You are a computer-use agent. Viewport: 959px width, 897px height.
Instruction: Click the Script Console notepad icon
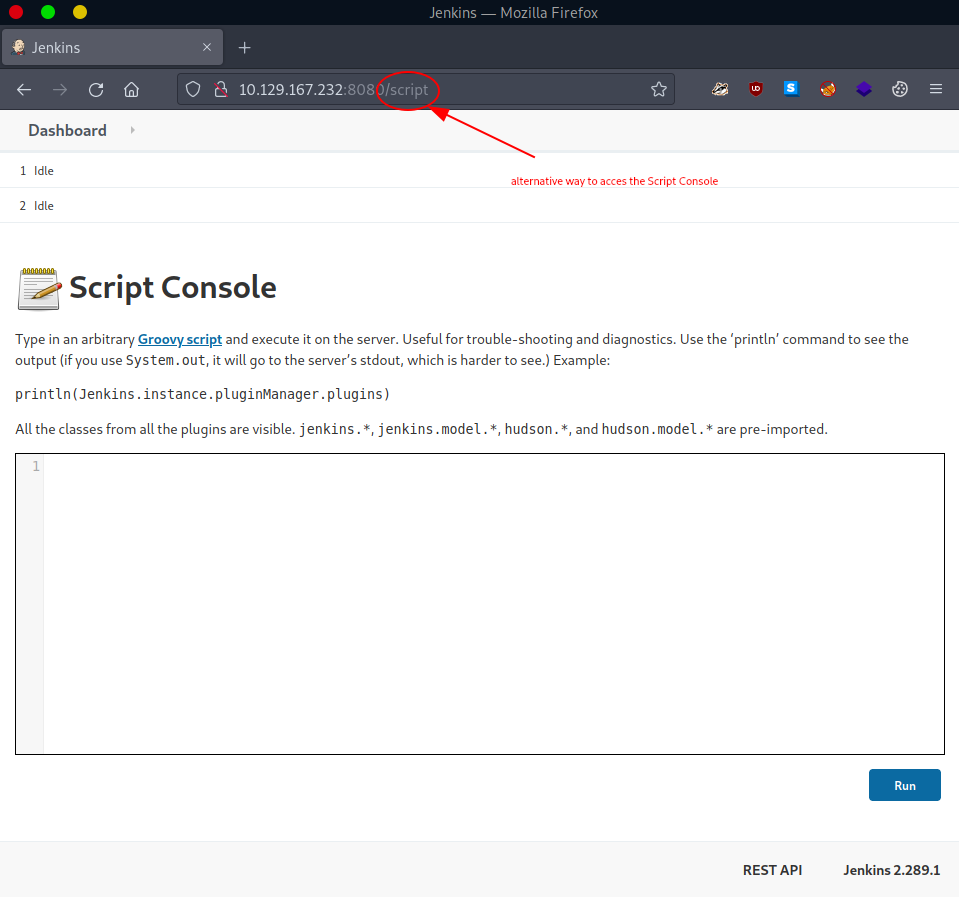37,287
